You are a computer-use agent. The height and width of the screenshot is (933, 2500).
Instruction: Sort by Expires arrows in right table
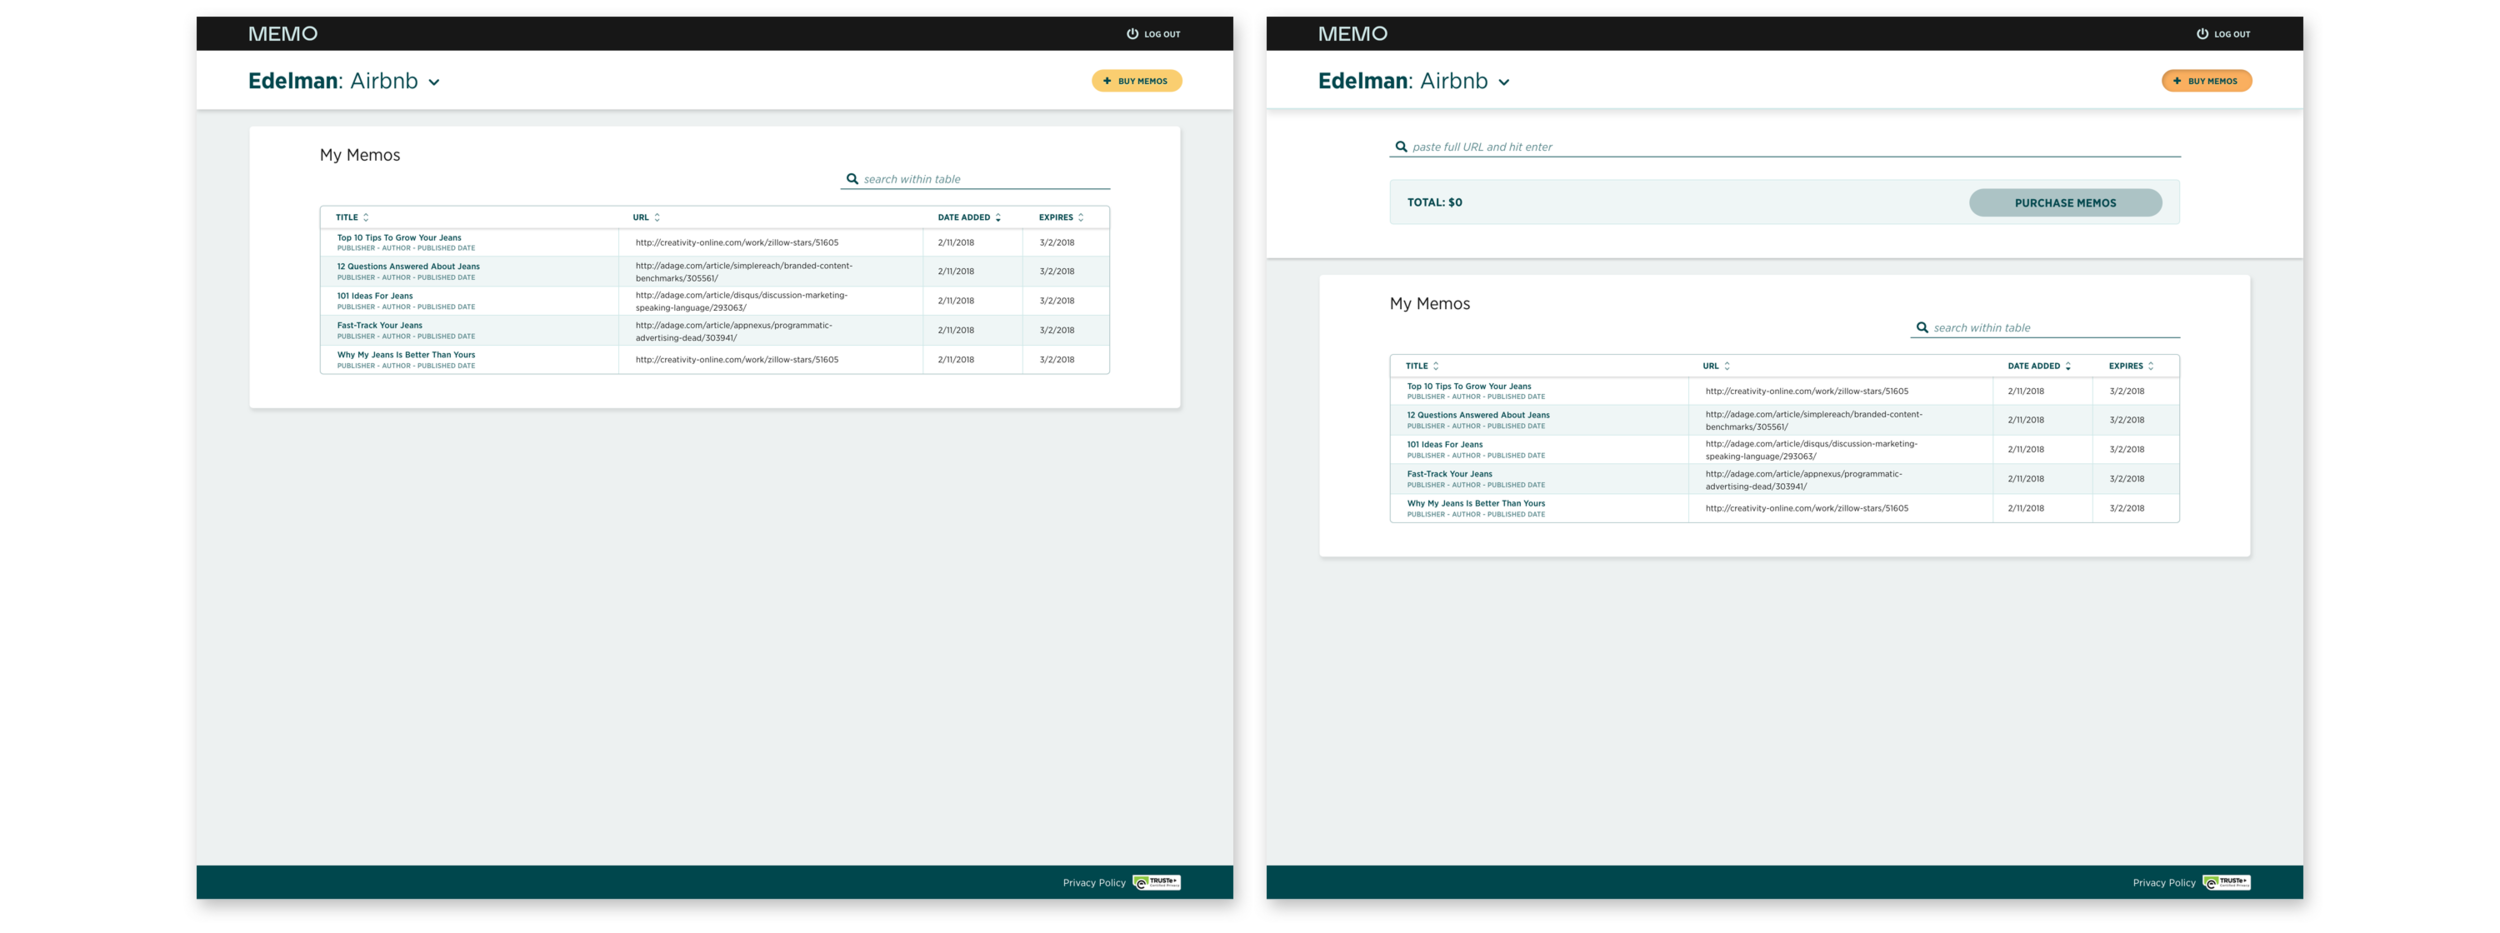point(2151,366)
